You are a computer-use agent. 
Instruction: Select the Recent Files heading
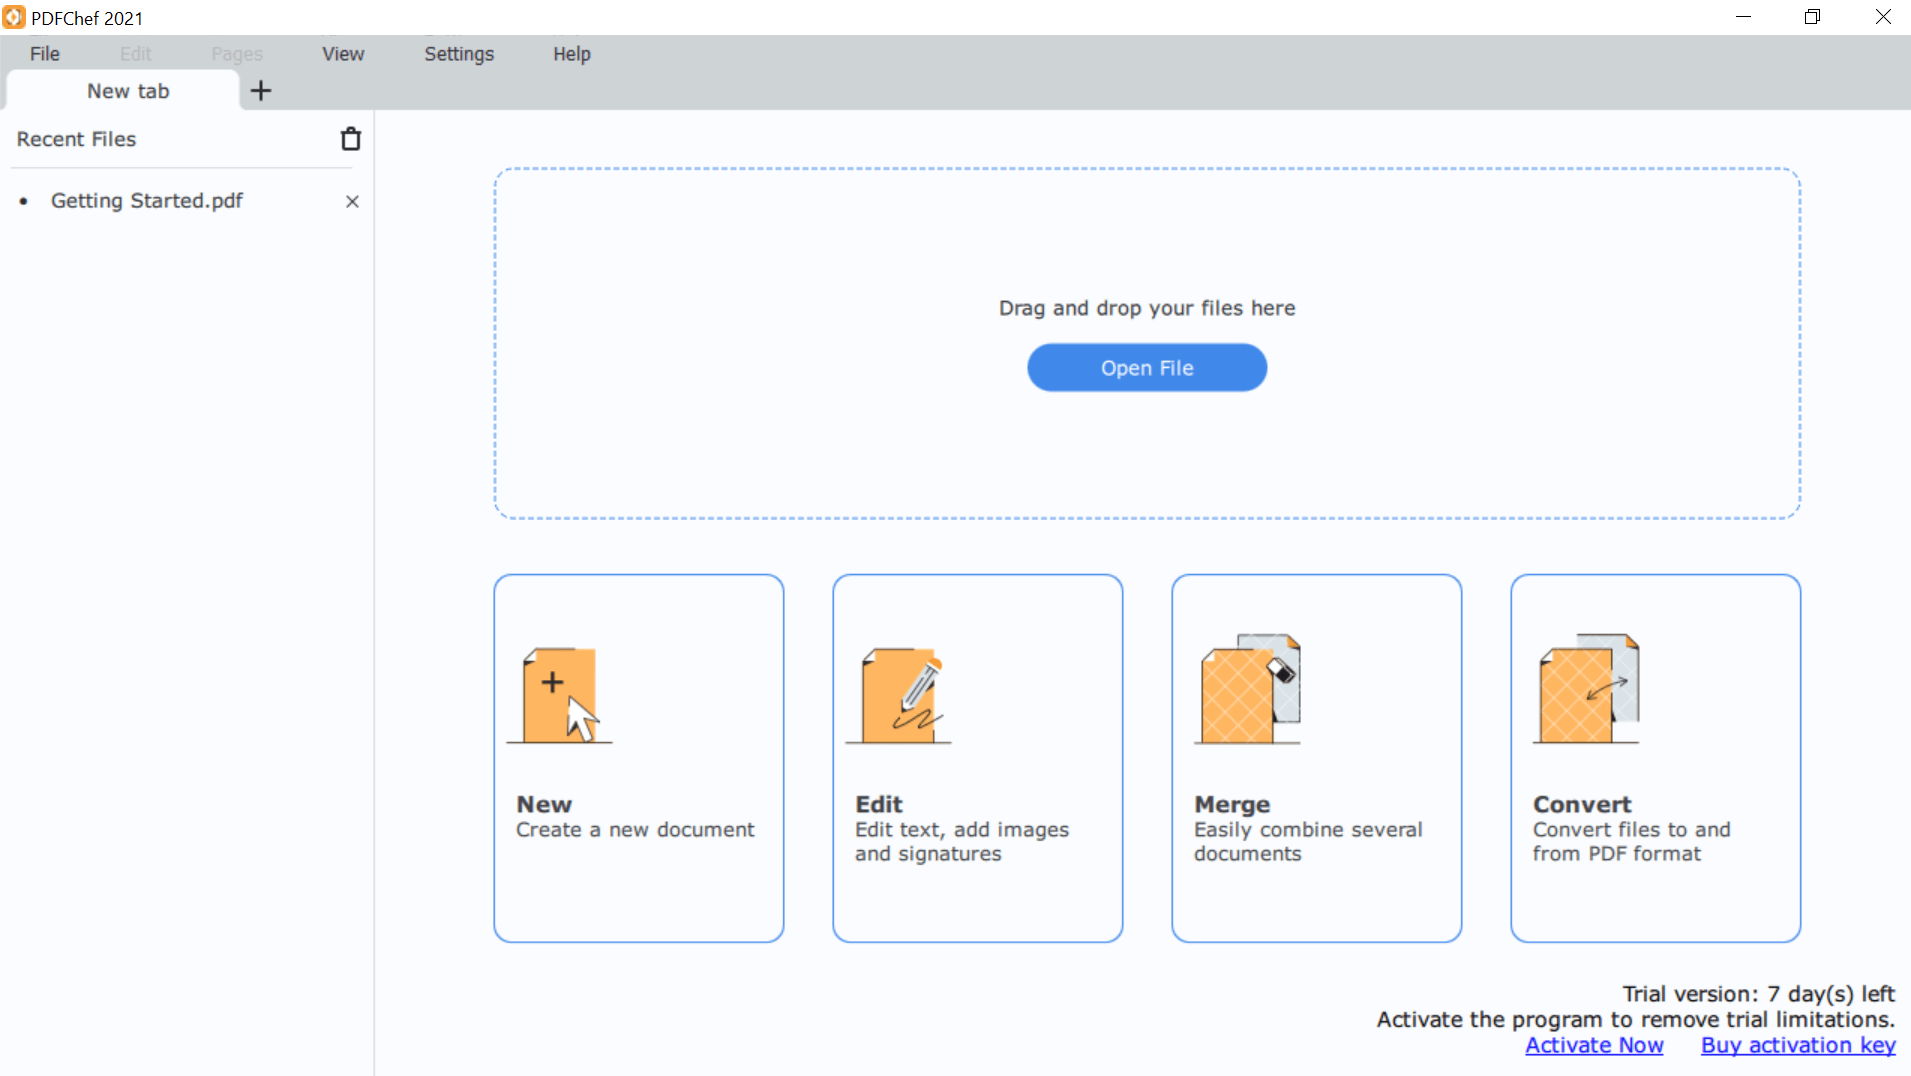(x=75, y=138)
